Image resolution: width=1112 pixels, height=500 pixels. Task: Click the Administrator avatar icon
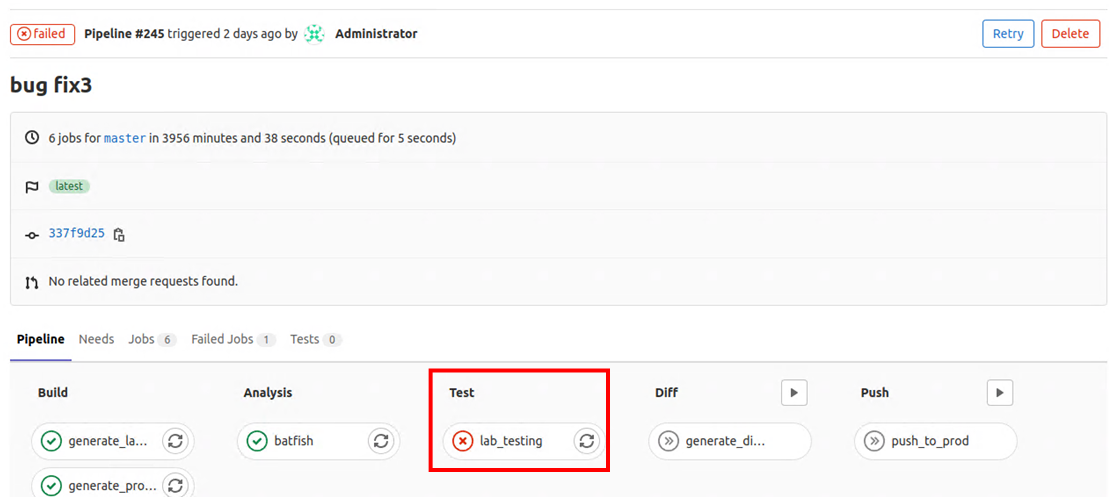[x=315, y=34]
